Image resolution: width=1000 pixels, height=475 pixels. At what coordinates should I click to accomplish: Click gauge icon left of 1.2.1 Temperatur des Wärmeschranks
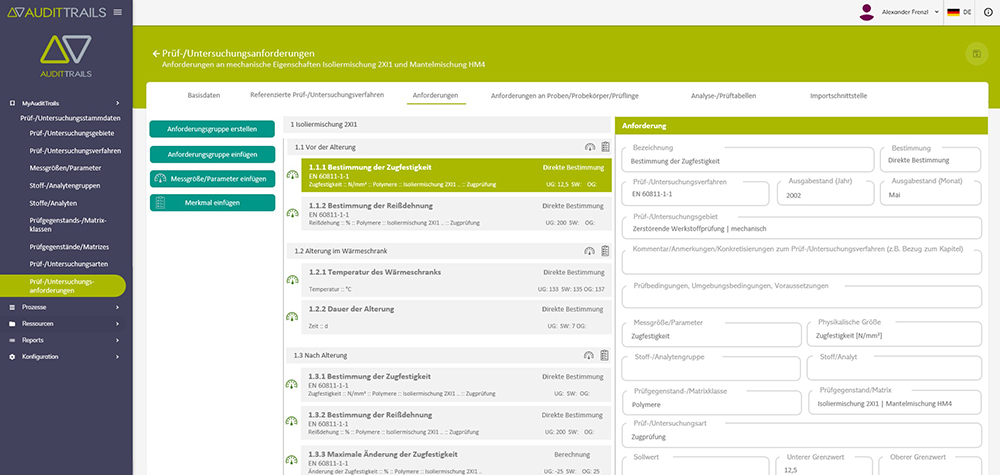pyautogui.click(x=292, y=280)
